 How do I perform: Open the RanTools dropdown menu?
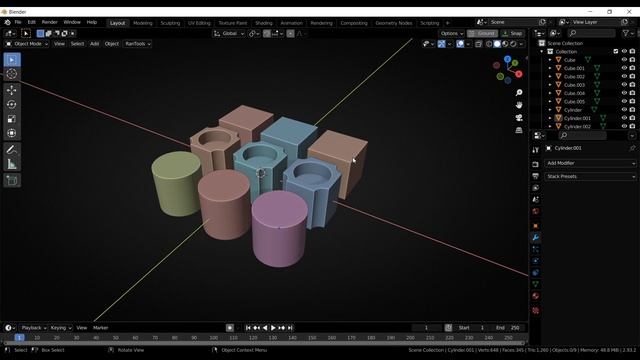pyautogui.click(x=138, y=44)
